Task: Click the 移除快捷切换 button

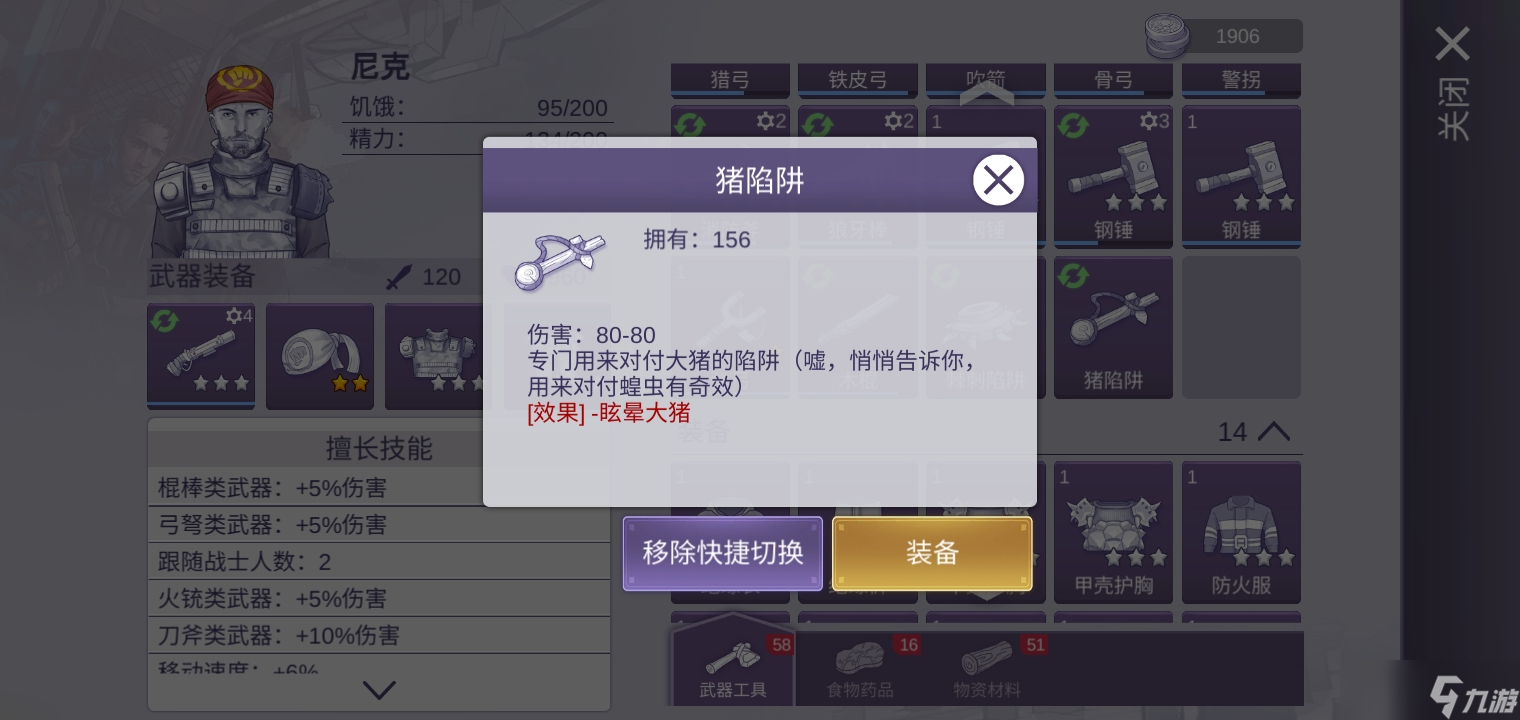Action: click(x=723, y=553)
